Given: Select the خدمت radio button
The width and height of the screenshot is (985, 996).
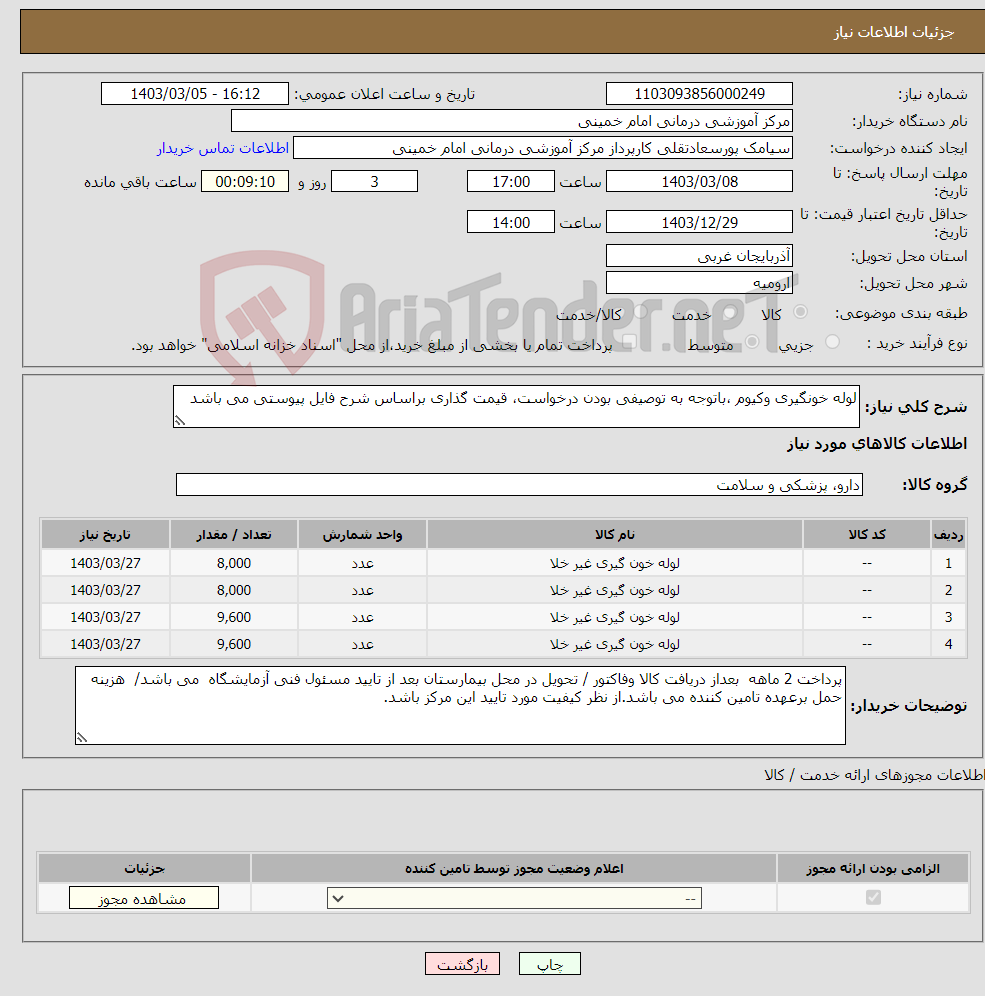Looking at the screenshot, I should (730, 312).
